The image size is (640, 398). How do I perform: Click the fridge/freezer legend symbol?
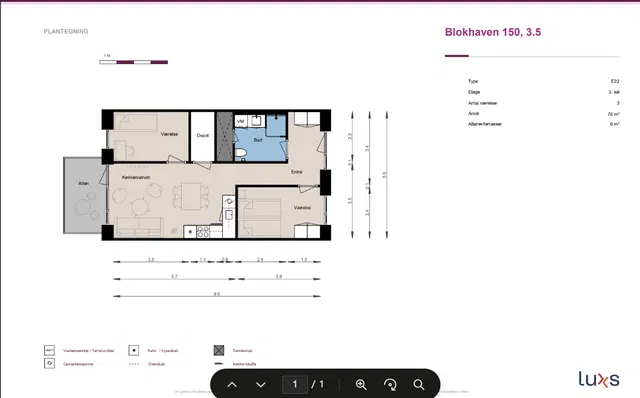click(x=133, y=350)
